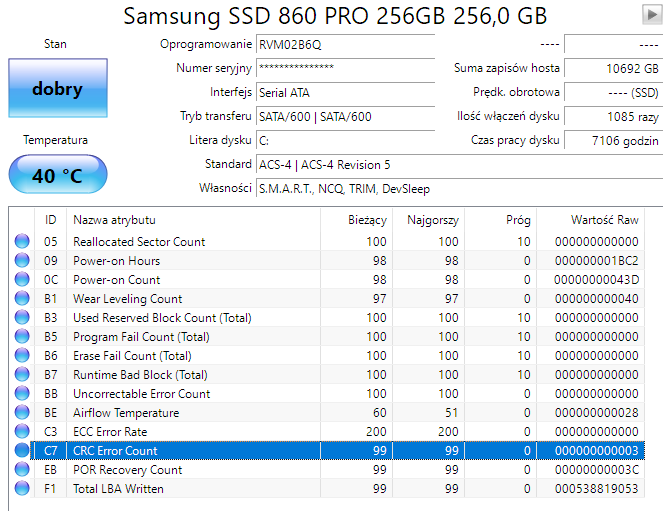The width and height of the screenshot is (663, 511).
Task: Click raw value 00000000003C
Action: pyautogui.click(x=597, y=470)
